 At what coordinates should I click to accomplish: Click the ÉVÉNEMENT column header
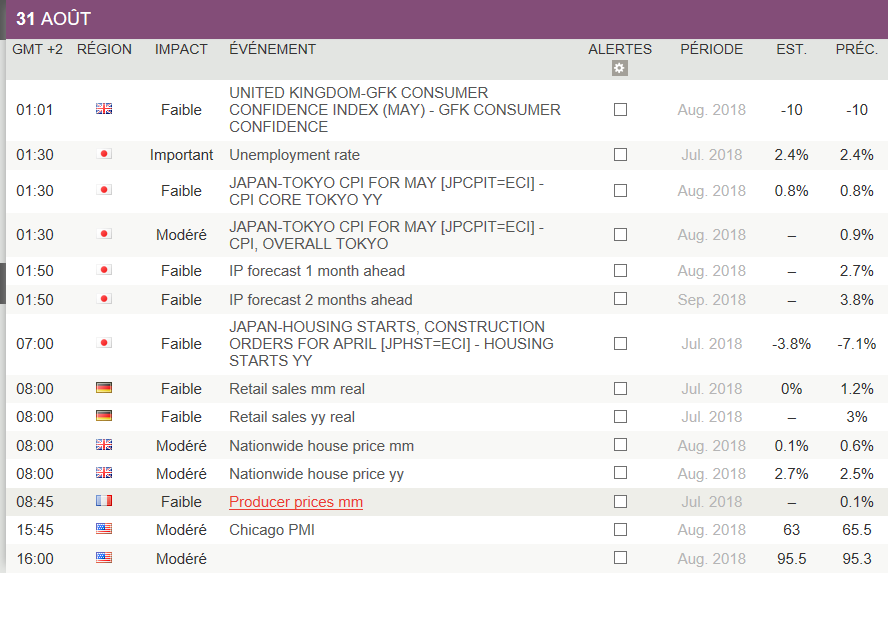coord(272,49)
